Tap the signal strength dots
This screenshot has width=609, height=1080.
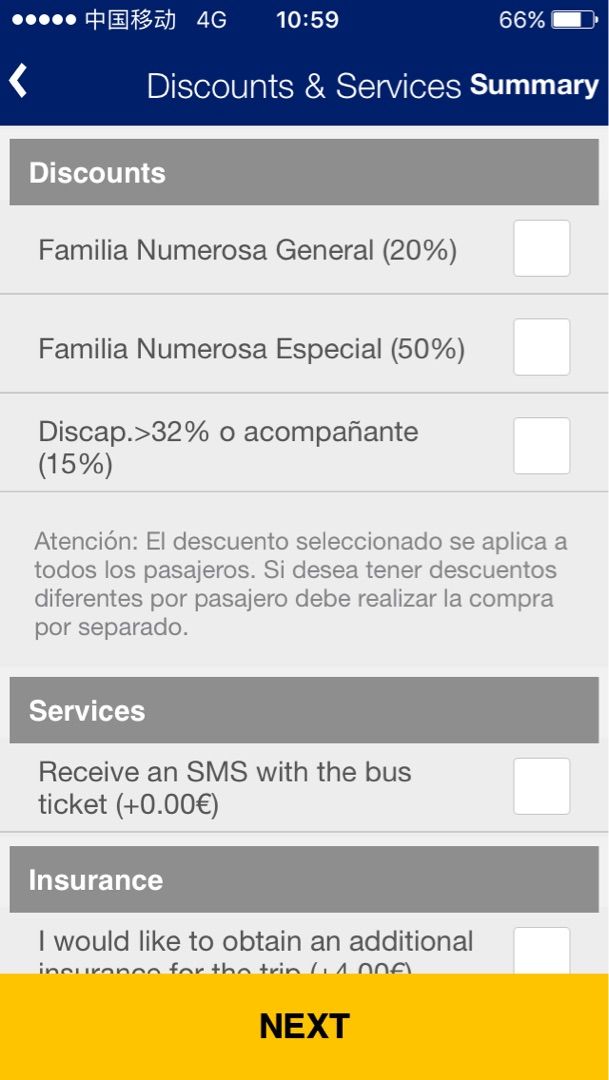(43, 20)
